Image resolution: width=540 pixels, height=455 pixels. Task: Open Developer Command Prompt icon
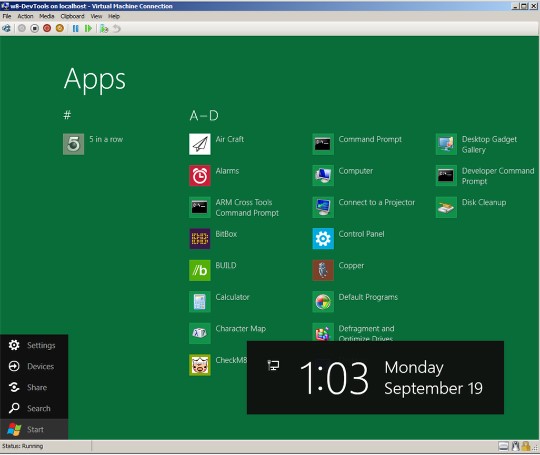(x=446, y=176)
